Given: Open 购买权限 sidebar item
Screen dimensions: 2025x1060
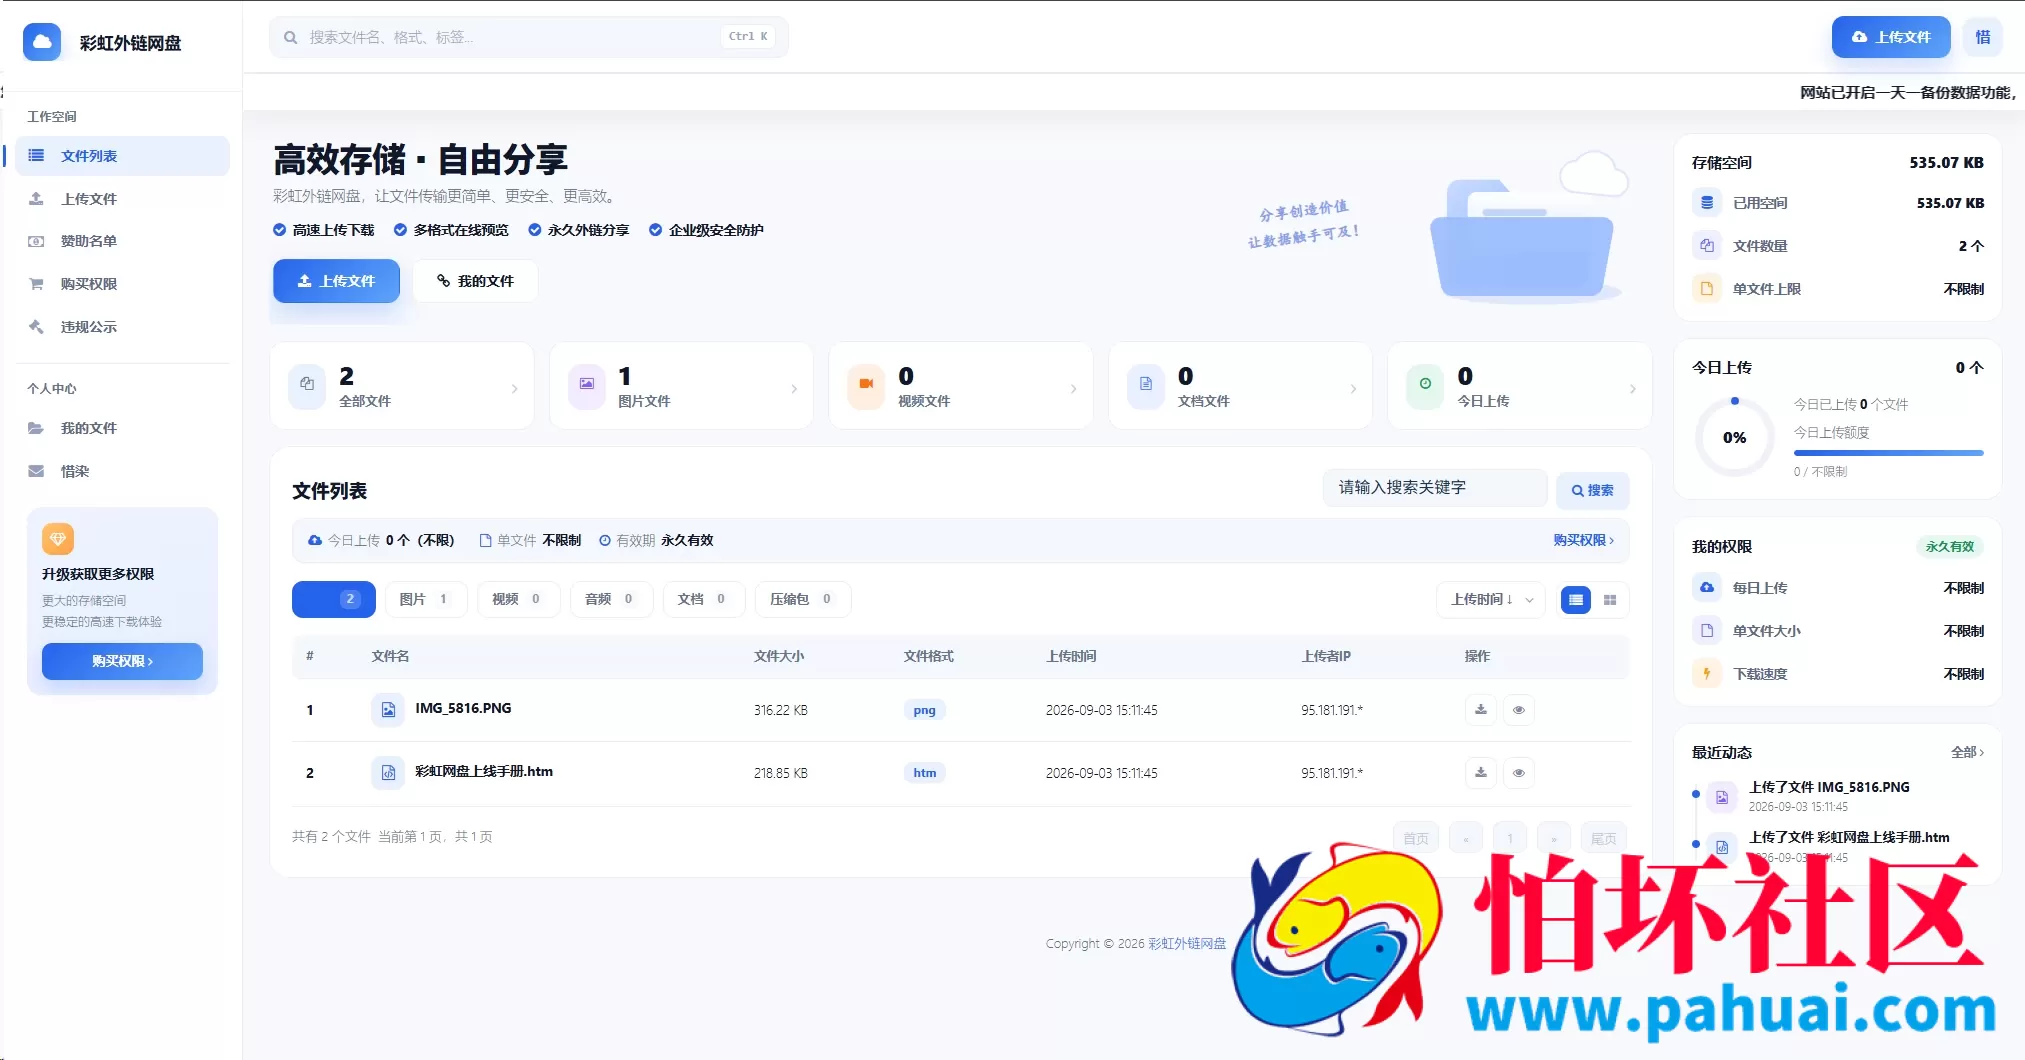Looking at the screenshot, I should click(122, 284).
